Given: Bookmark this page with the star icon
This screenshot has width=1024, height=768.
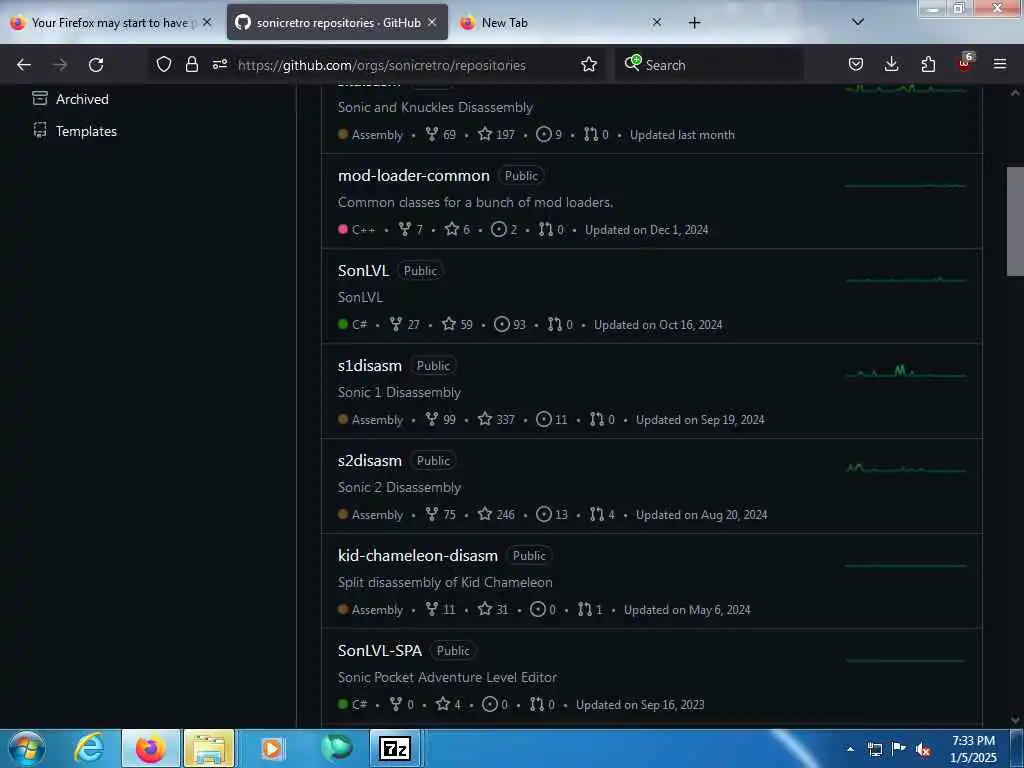Looking at the screenshot, I should coord(589,64).
